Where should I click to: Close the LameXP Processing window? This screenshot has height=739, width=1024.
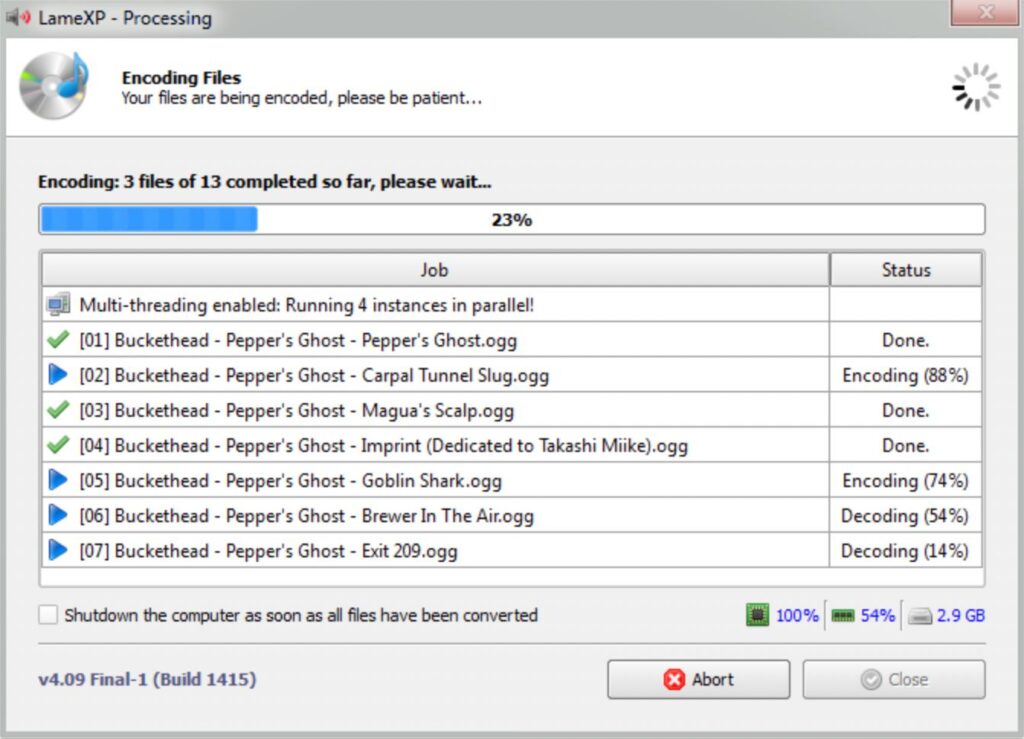[985, 12]
